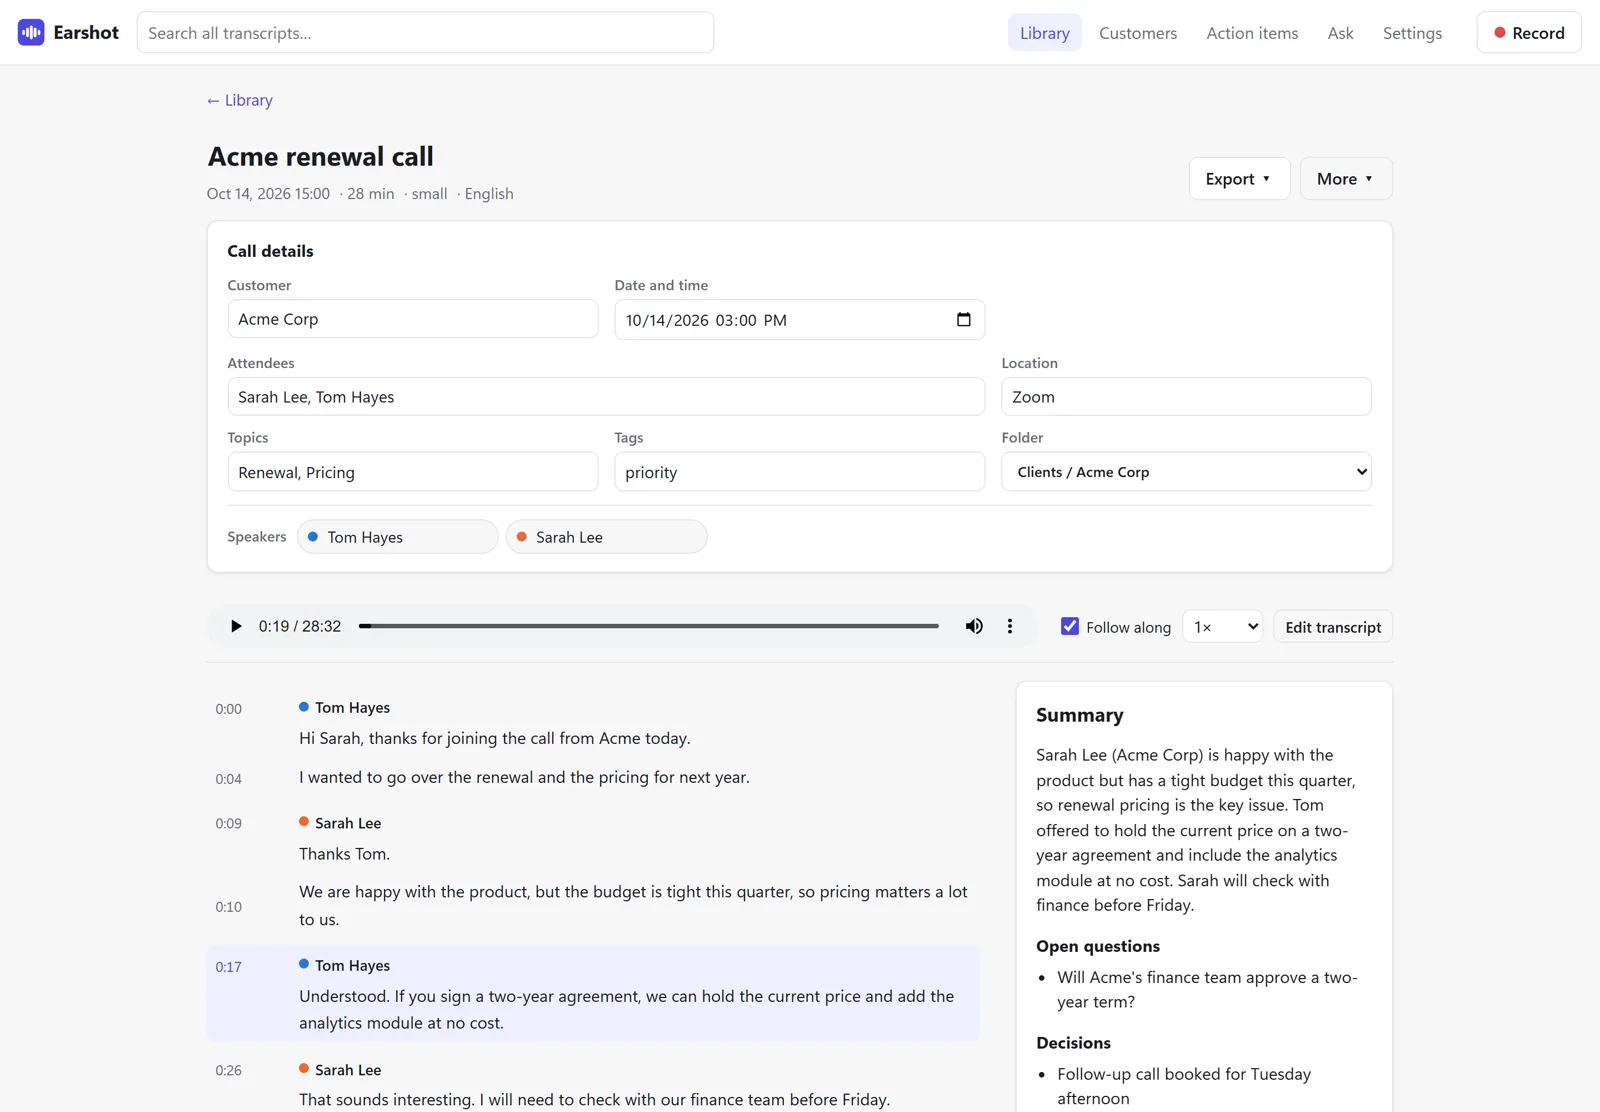Switch to the Library tab
Image resolution: width=1600 pixels, height=1112 pixels.
click(x=1045, y=33)
